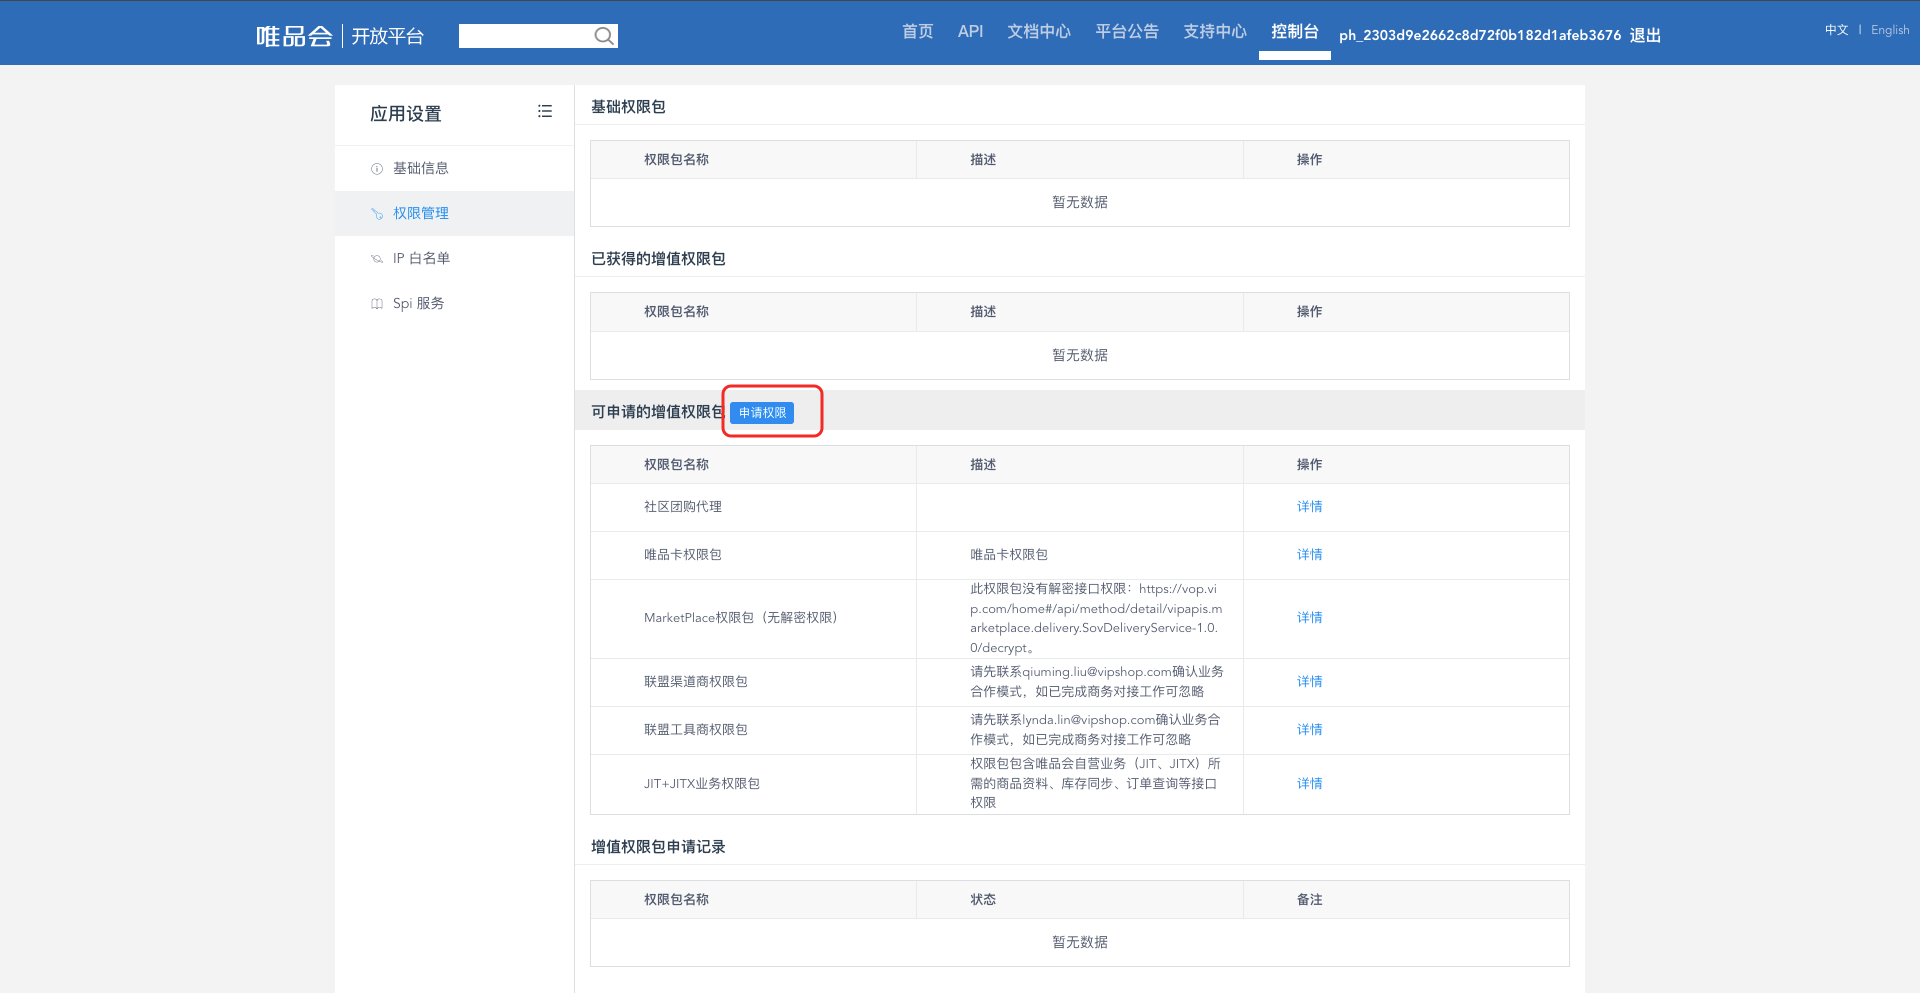The image size is (1920, 993).
Task: Click the search magnifier icon
Action: click(x=603, y=36)
